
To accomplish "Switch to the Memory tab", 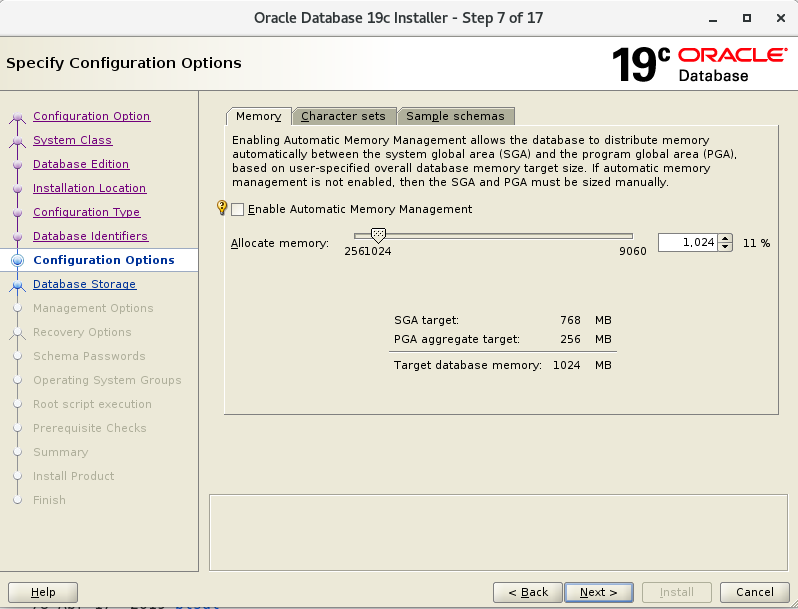I will click(259, 116).
